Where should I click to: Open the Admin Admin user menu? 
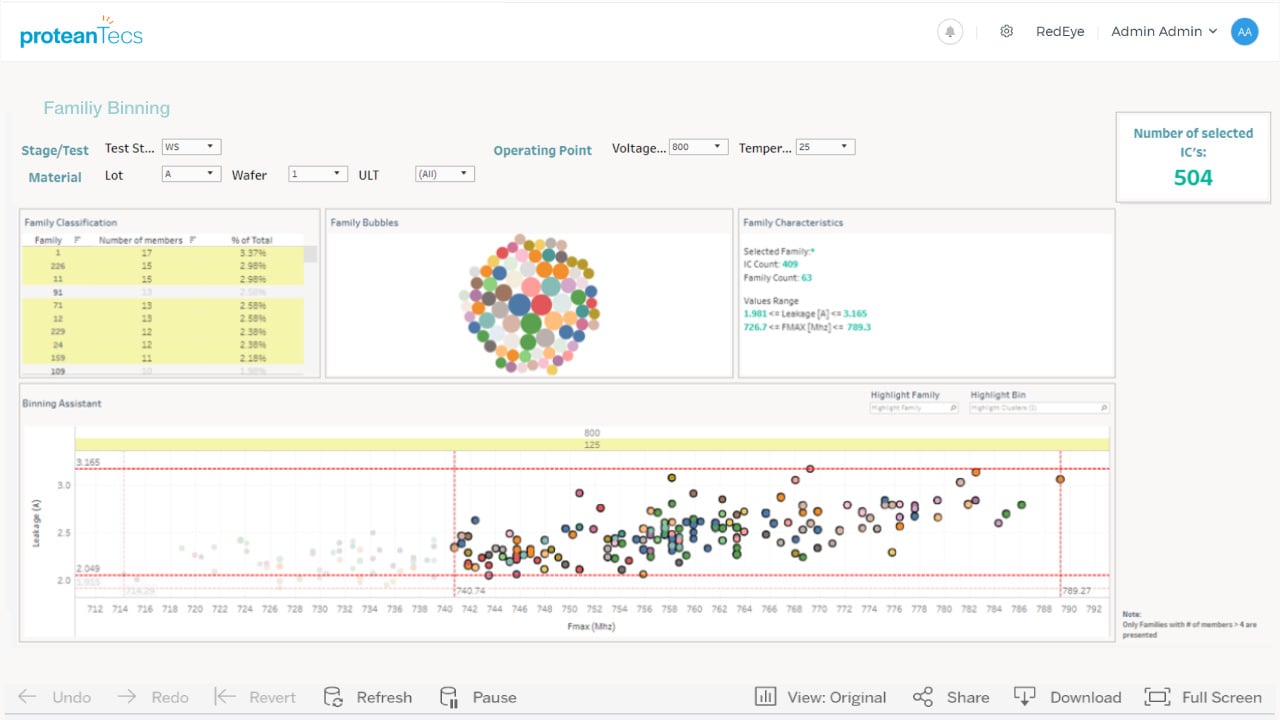point(1164,32)
